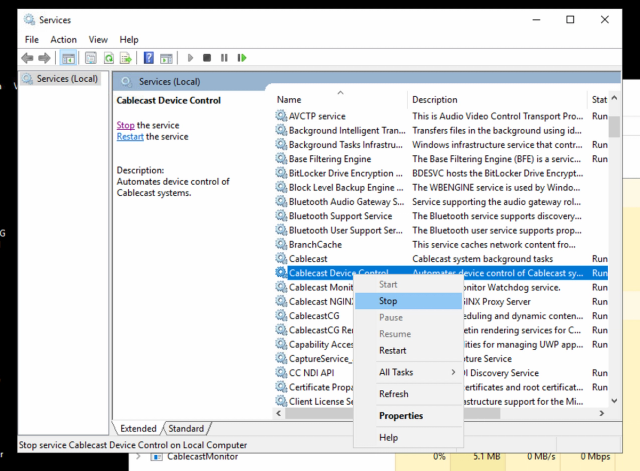Click the Services title bar icon

[x=29, y=20]
